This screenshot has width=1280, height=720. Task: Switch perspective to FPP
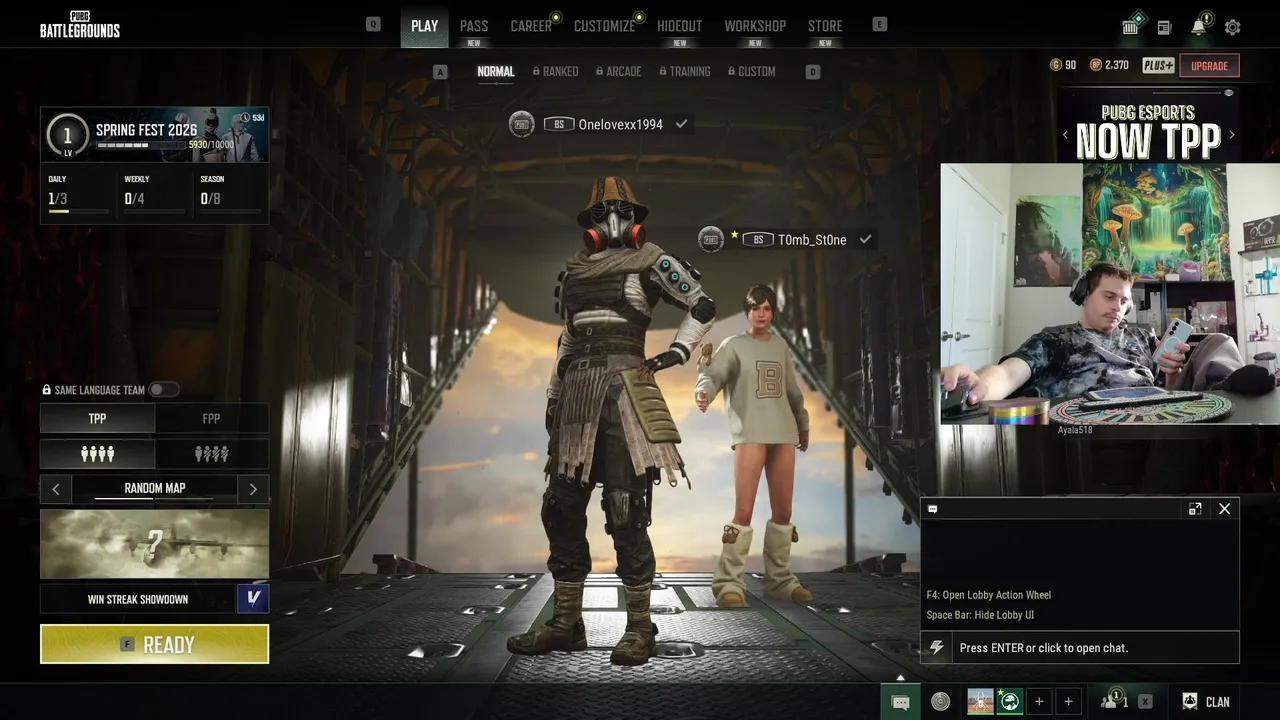(212, 418)
